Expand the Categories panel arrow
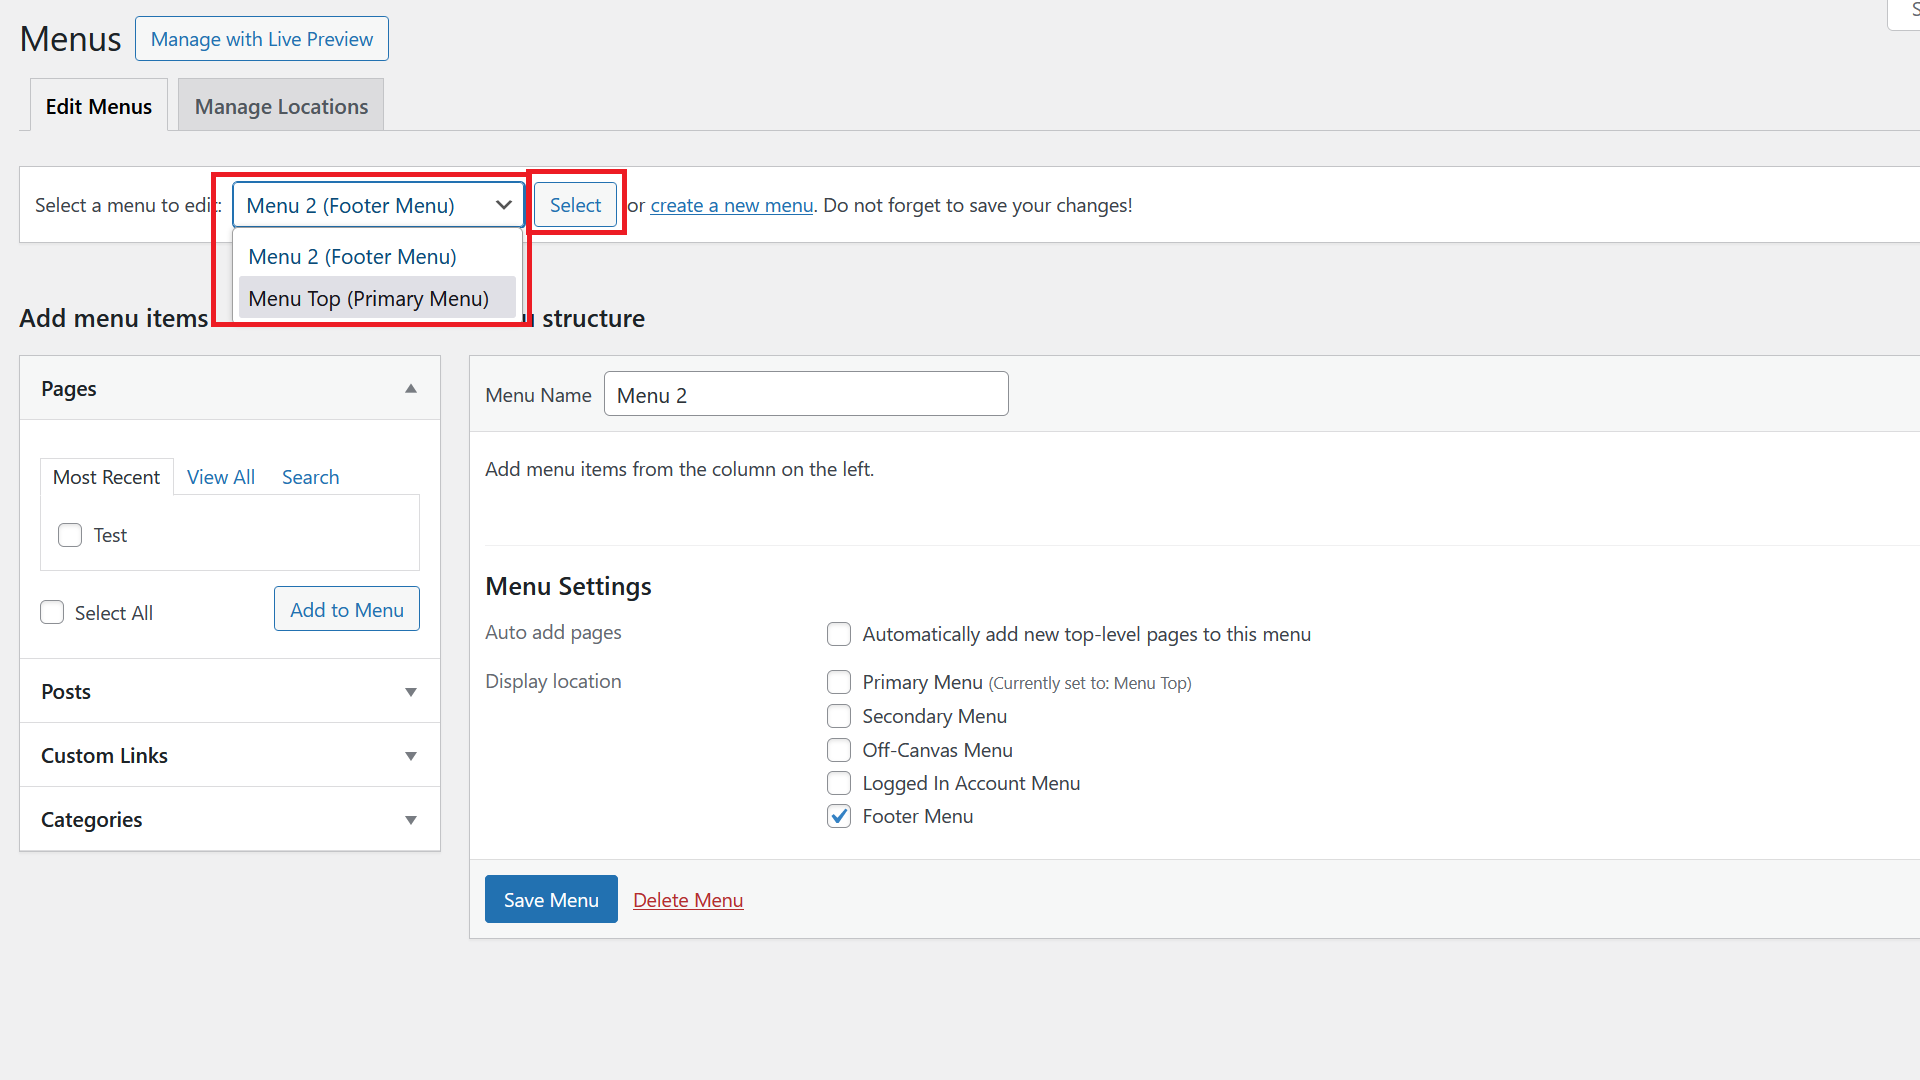The image size is (1920, 1080). pyautogui.click(x=411, y=820)
